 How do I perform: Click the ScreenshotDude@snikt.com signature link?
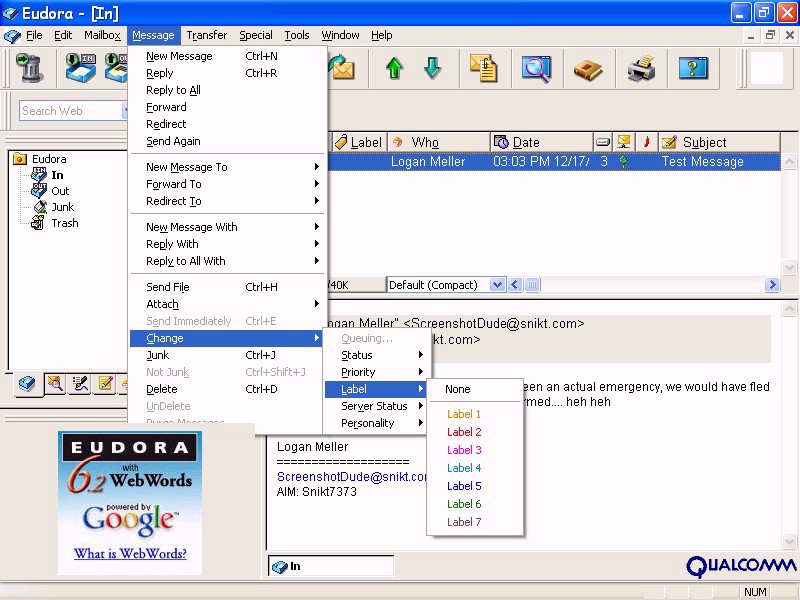click(x=352, y=477)
